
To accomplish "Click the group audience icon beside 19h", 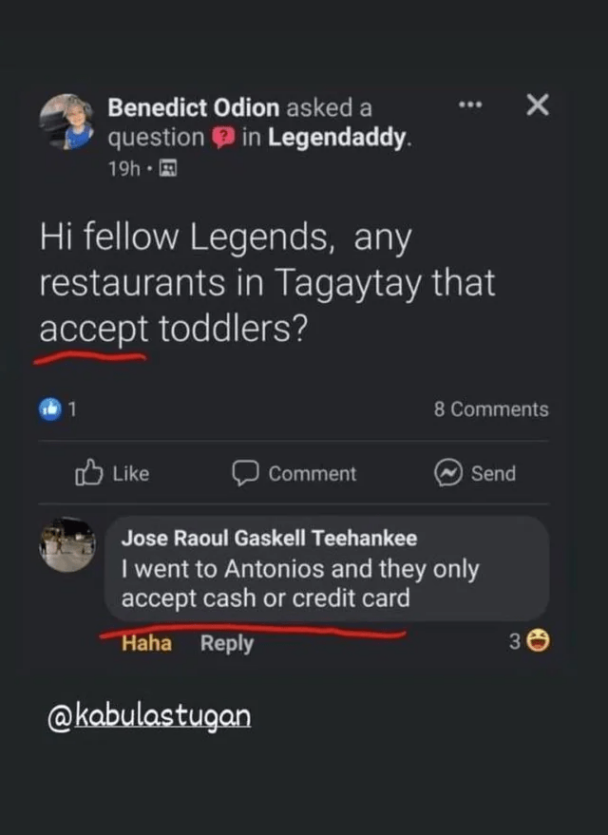I will (x=168, y=169).
